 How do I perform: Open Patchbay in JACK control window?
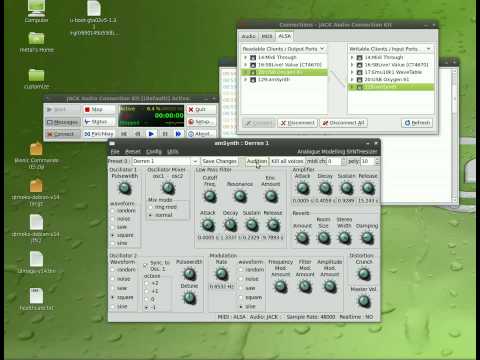99,134
